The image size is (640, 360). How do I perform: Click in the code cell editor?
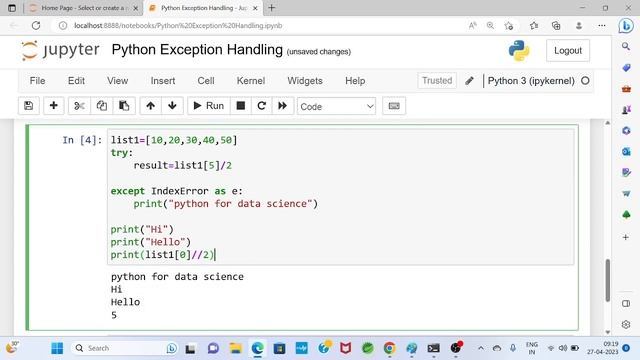tap(341, 197)
